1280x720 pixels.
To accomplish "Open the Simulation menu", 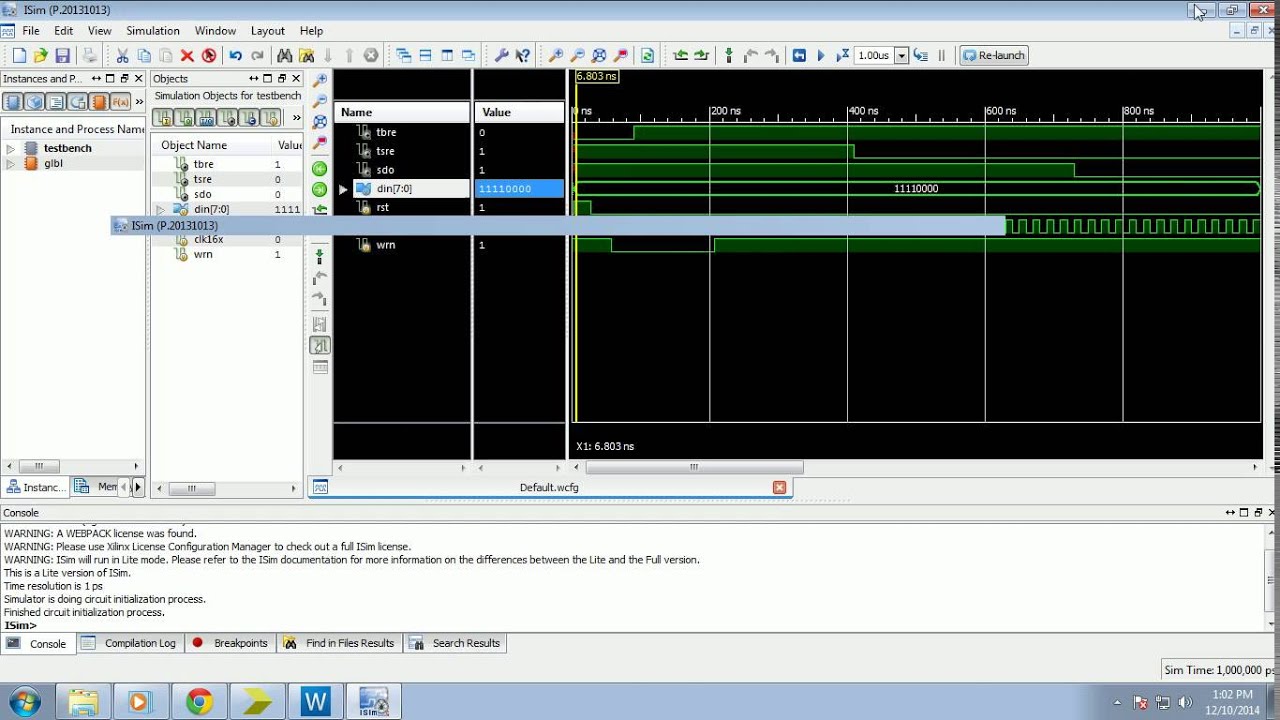I will [153, 31].
